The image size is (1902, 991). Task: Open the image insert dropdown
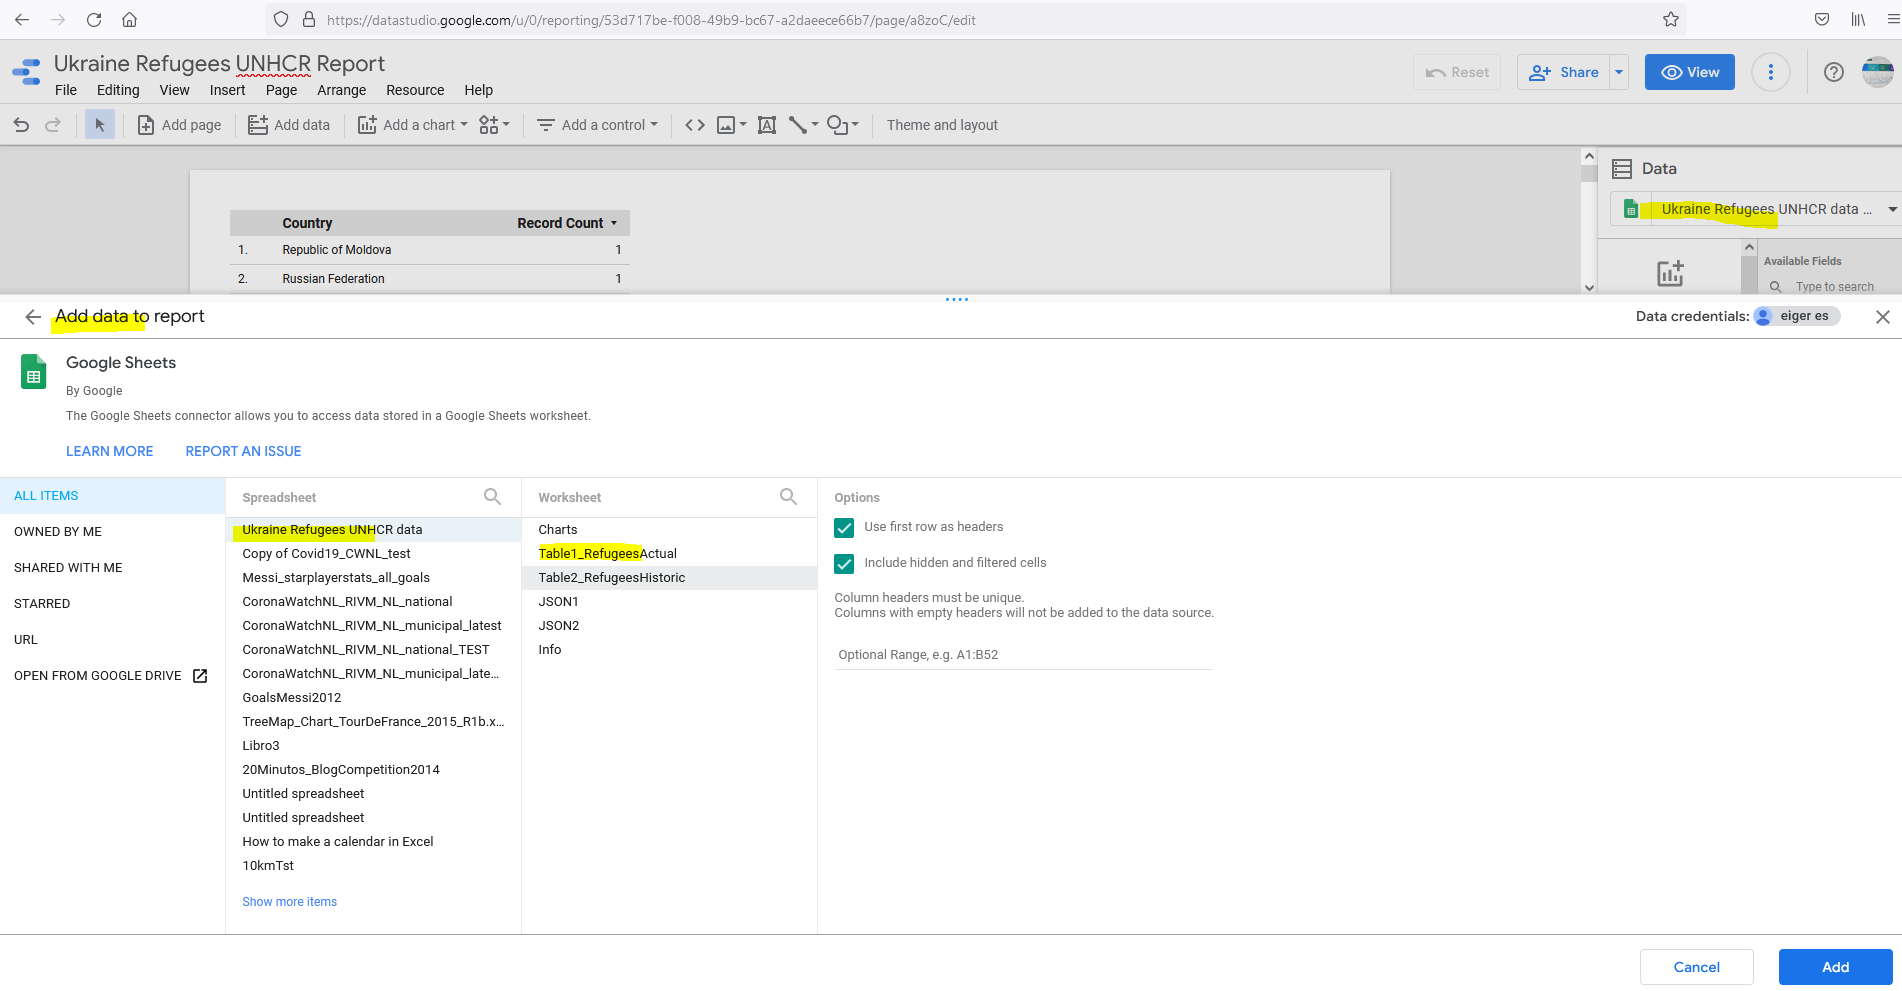731,125
